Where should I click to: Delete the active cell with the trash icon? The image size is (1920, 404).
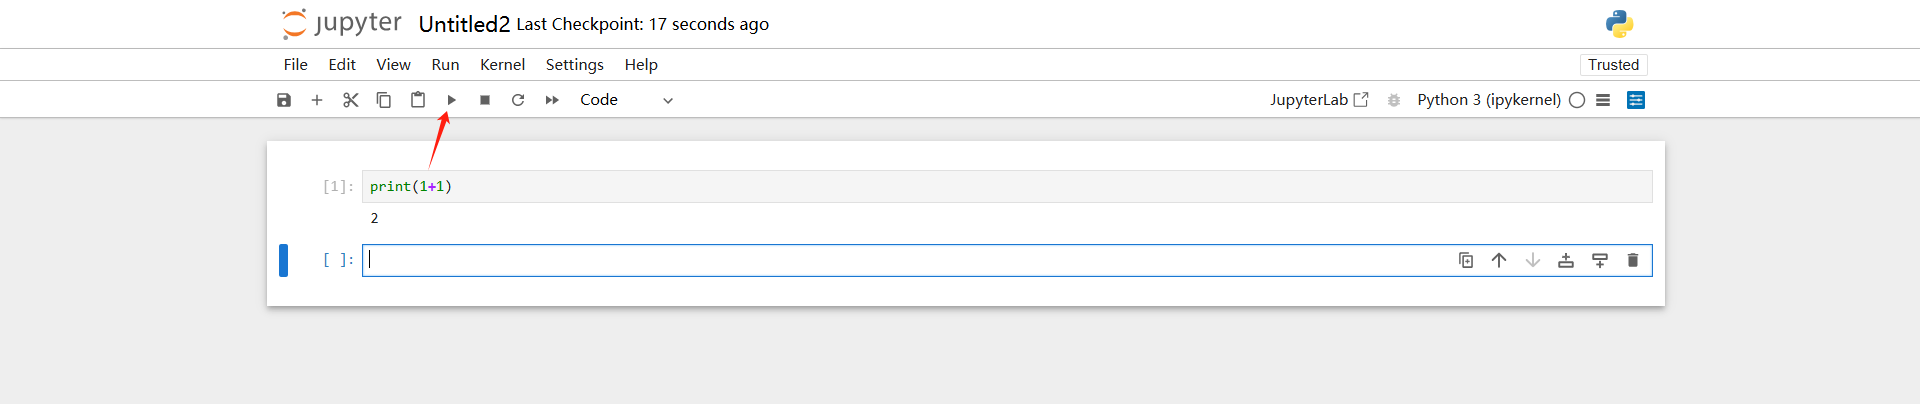coord(1633,260)
